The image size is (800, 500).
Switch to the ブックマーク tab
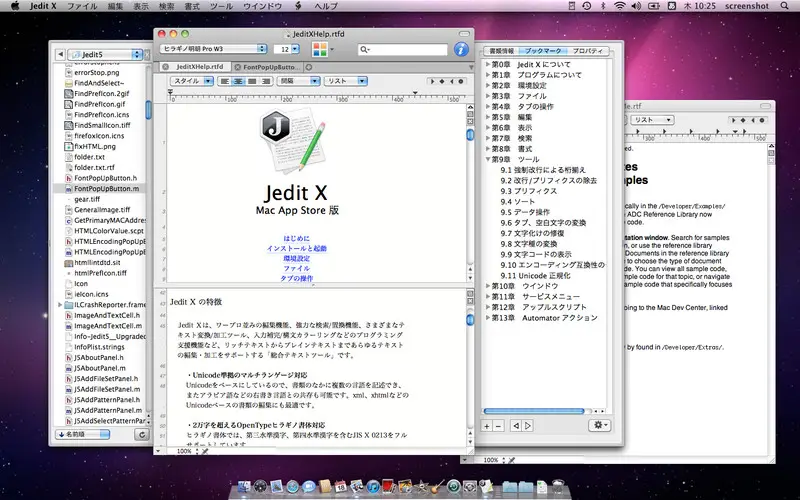(543, 51)
